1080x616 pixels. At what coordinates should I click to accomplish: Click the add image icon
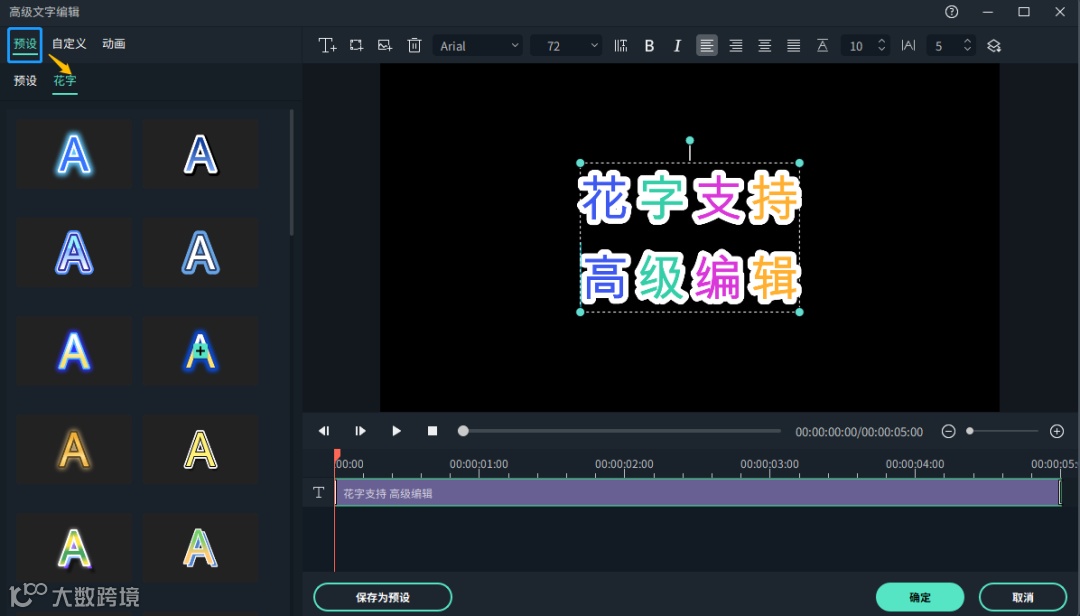point(385,45)
